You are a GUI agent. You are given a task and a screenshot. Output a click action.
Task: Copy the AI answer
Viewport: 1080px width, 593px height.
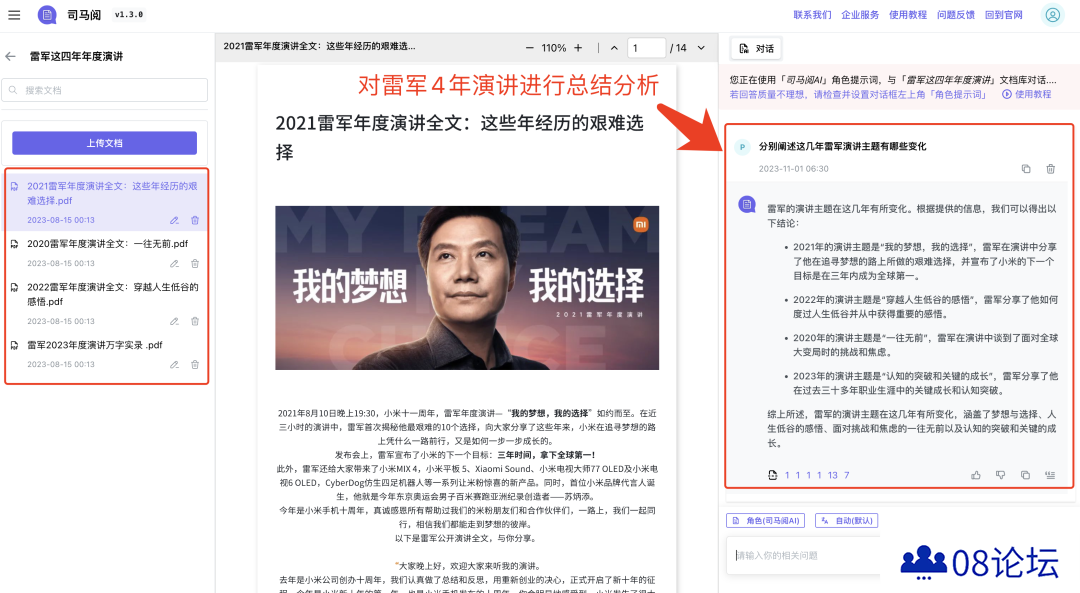1026,475
